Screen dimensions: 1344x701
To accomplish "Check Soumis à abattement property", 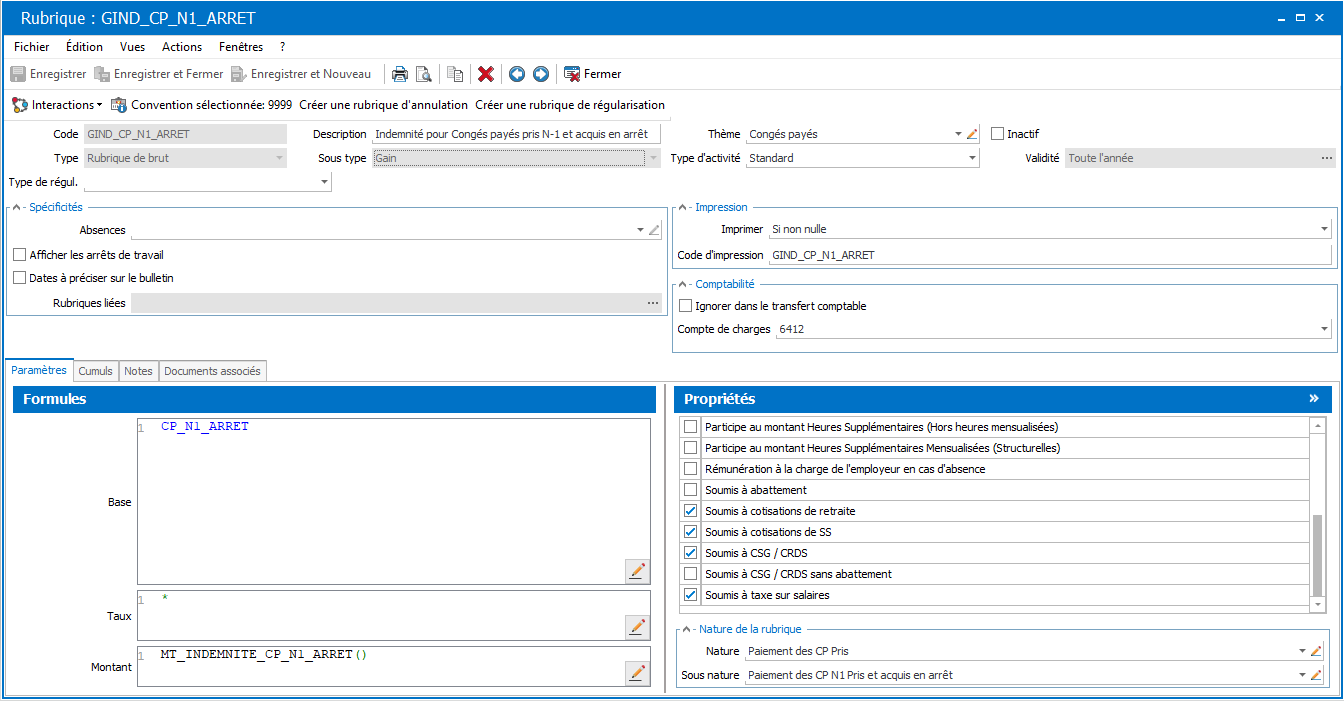I will 690,490.
